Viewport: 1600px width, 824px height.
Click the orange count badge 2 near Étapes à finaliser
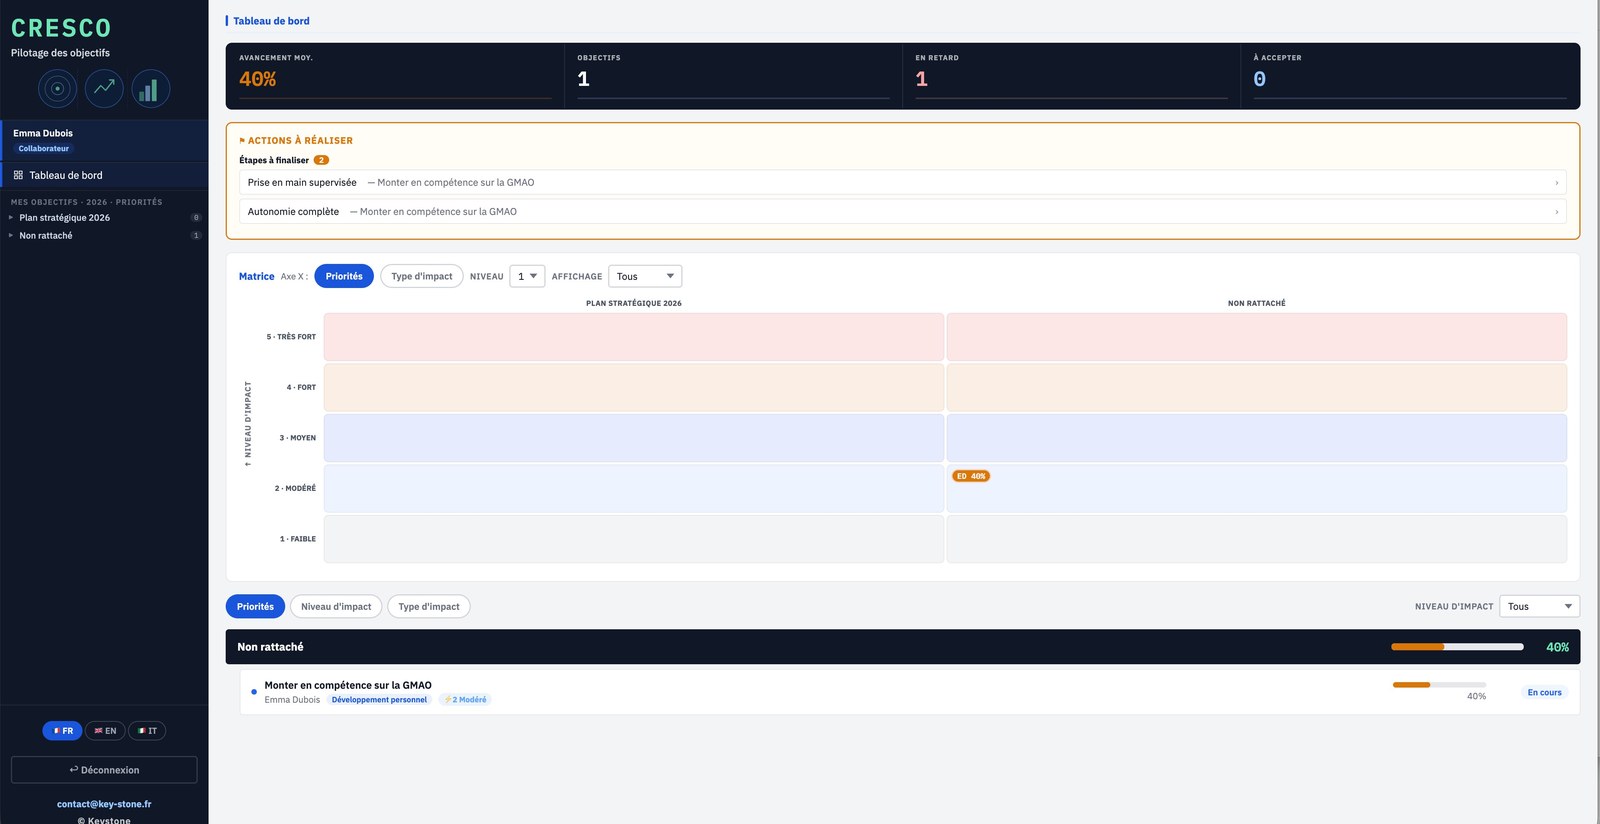click(x=321, y=160)
